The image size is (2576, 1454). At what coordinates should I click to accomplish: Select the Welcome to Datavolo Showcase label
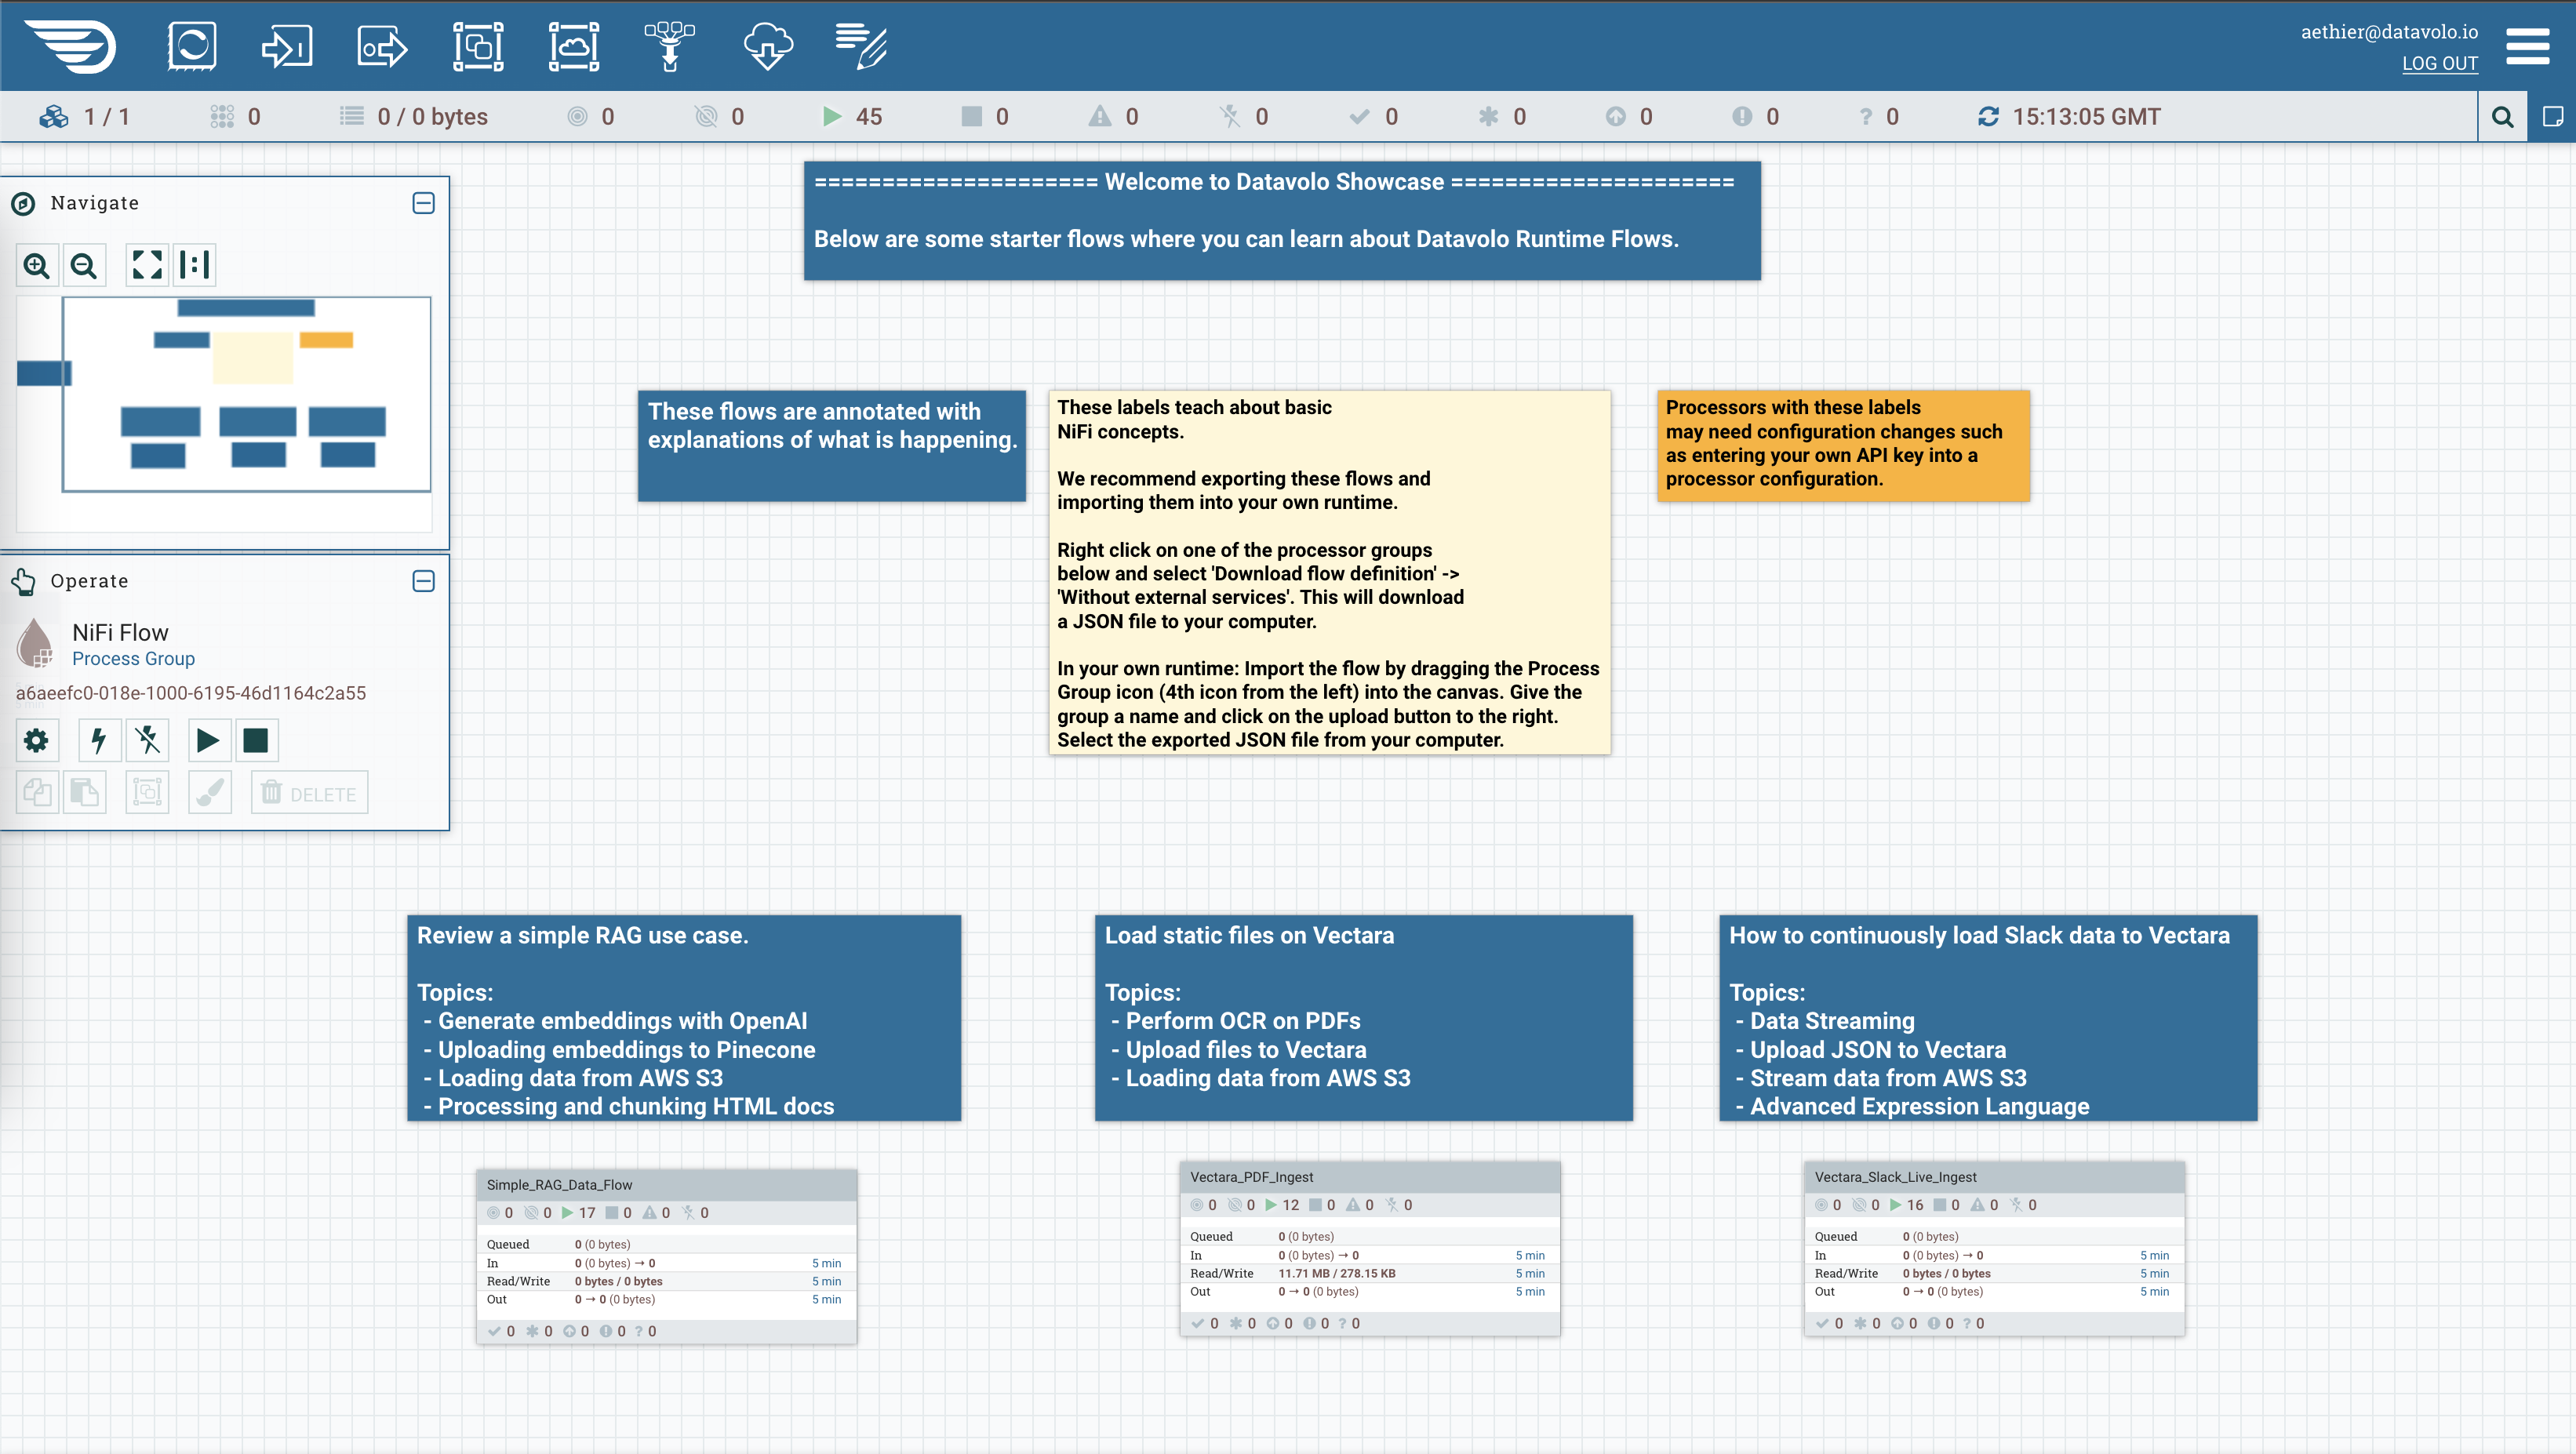[1282, 220]
